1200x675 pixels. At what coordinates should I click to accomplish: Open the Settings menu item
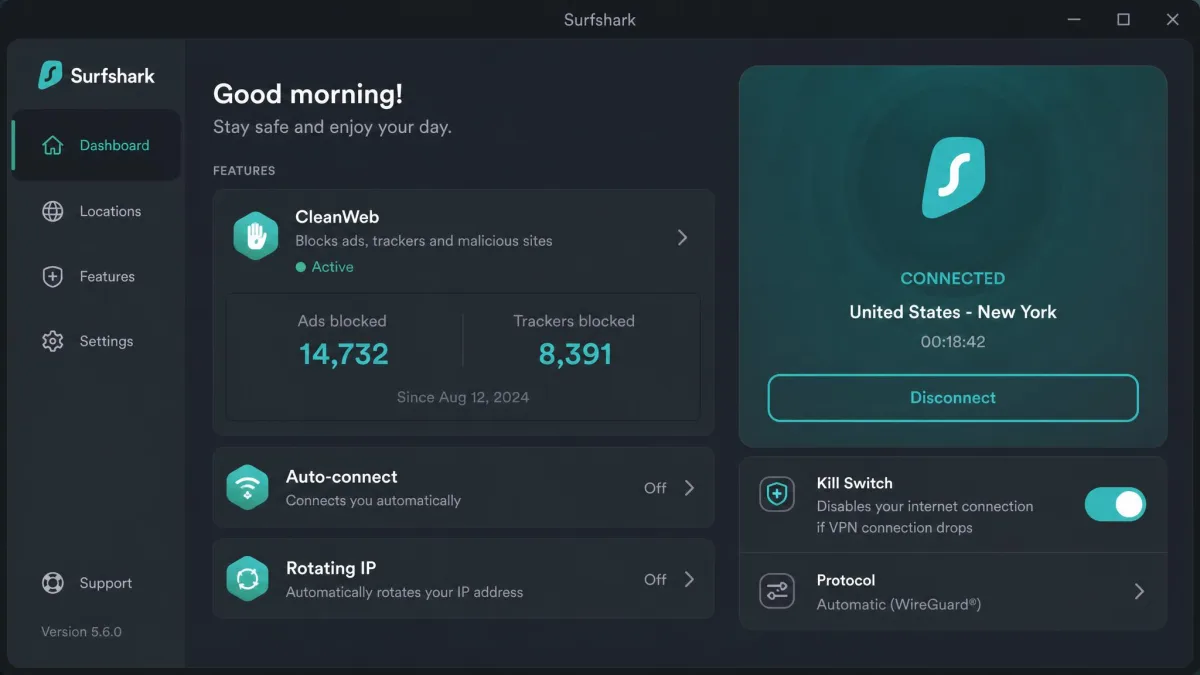(96, 341)
